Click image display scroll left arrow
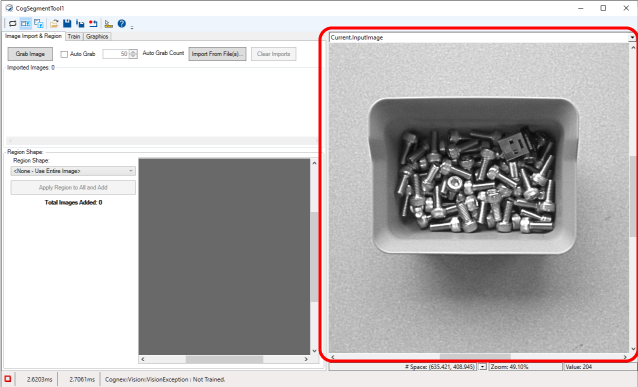 pyautogui.click(x=333, y=357)
